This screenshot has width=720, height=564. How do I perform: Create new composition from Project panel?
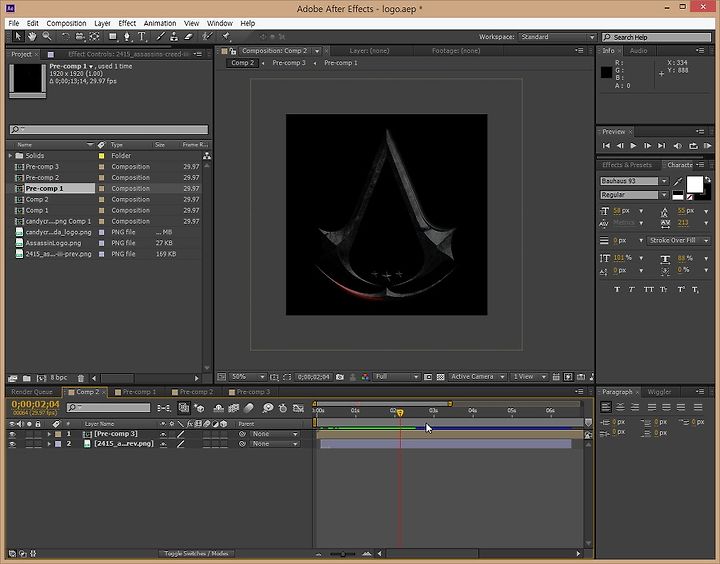[x=41, y=378]
